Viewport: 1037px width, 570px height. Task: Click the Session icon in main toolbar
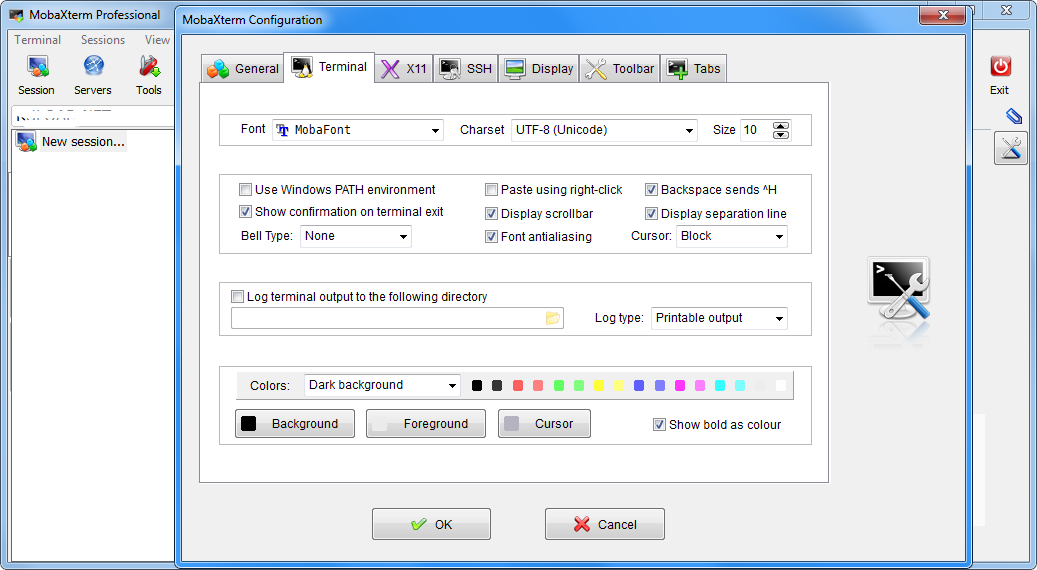click(x=37, y=67)
